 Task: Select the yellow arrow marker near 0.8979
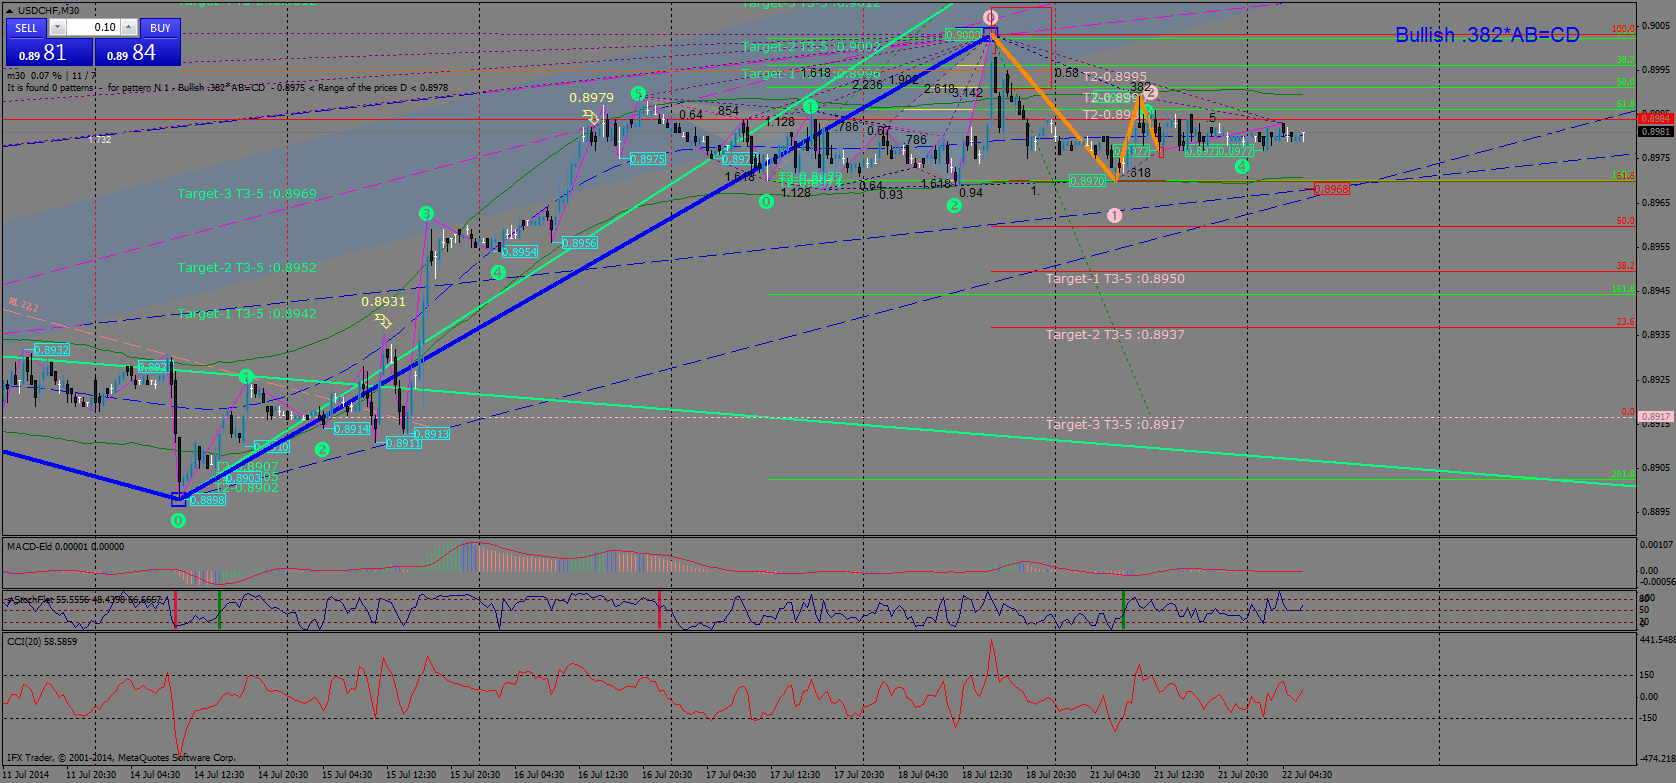590,118
